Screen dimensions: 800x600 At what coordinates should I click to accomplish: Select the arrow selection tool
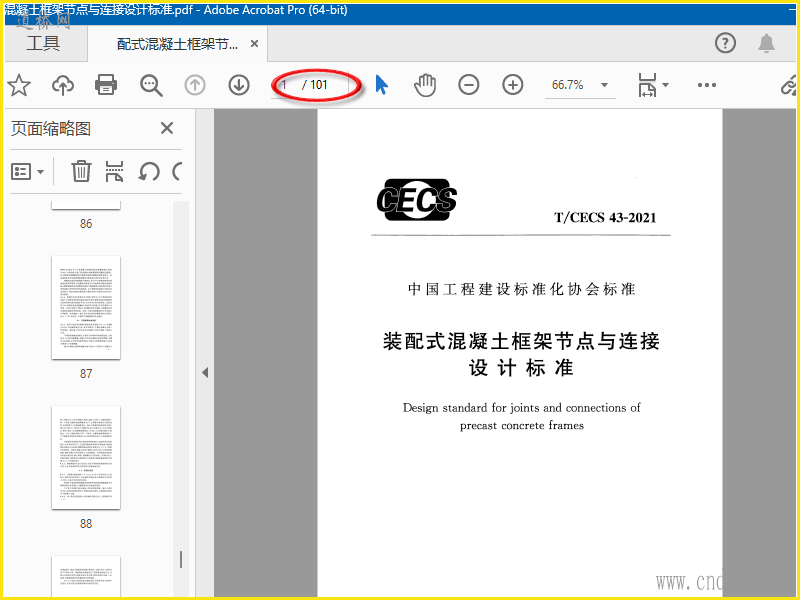click(x=382, y=85)
